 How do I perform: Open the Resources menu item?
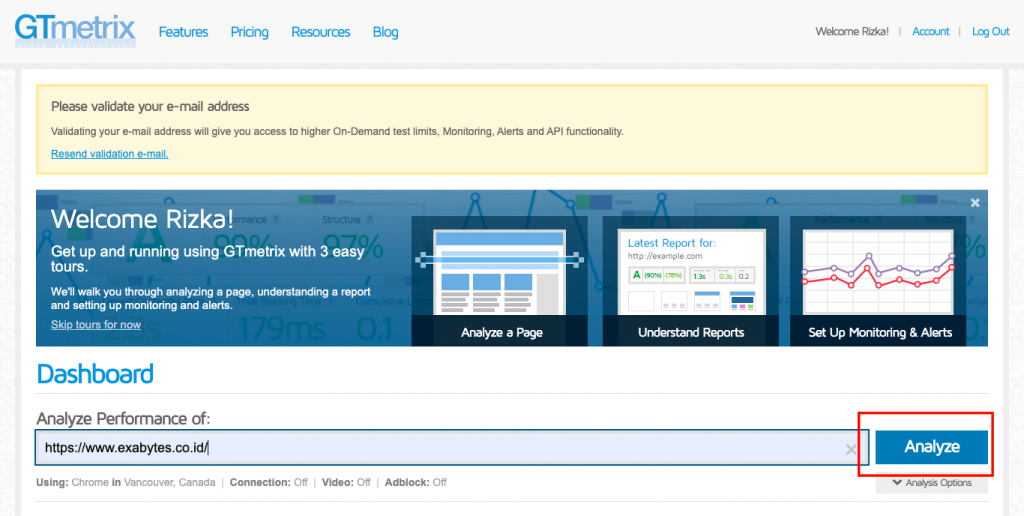(321, 32)
